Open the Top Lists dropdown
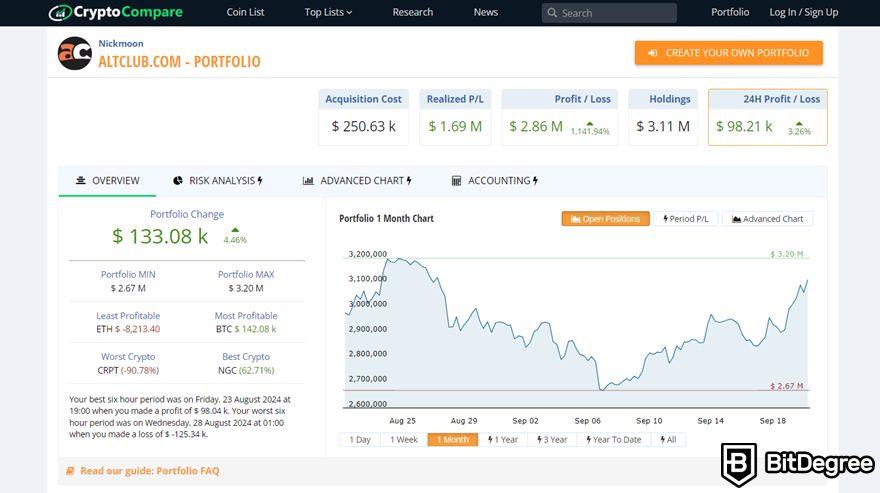The width and height of the screenshot is (880, 493). click(328, 12)
